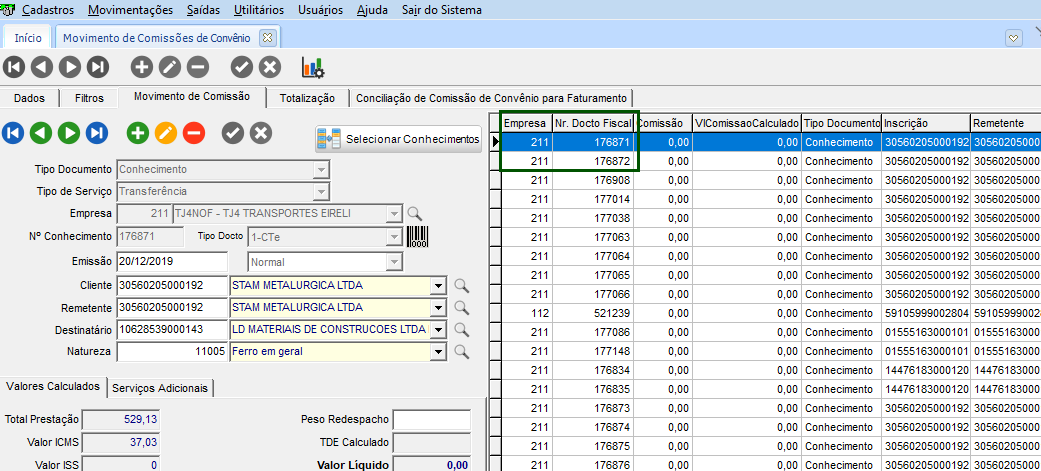
Task: Select grid row with document number 176908
Action: [596, 180]
